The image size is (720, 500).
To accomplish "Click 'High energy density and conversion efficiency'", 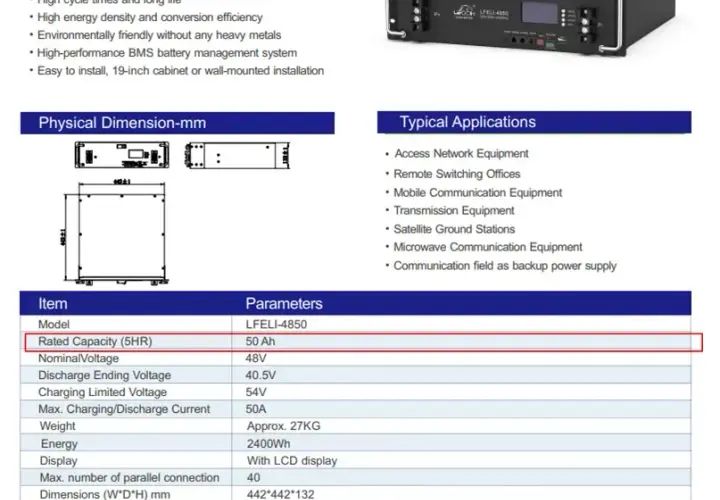I will (x=150, y=17).
